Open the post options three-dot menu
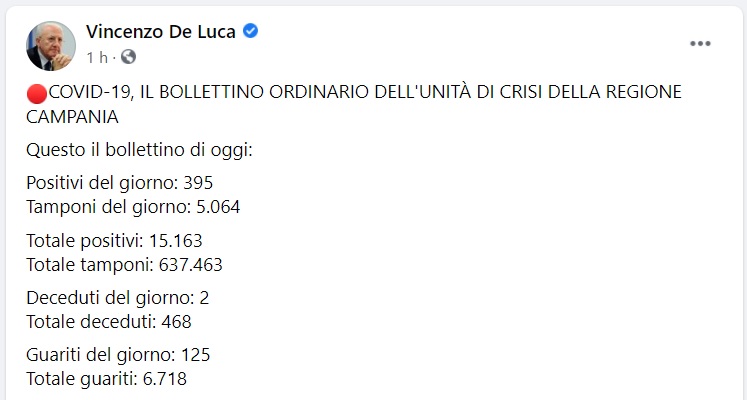 point(700,45)
